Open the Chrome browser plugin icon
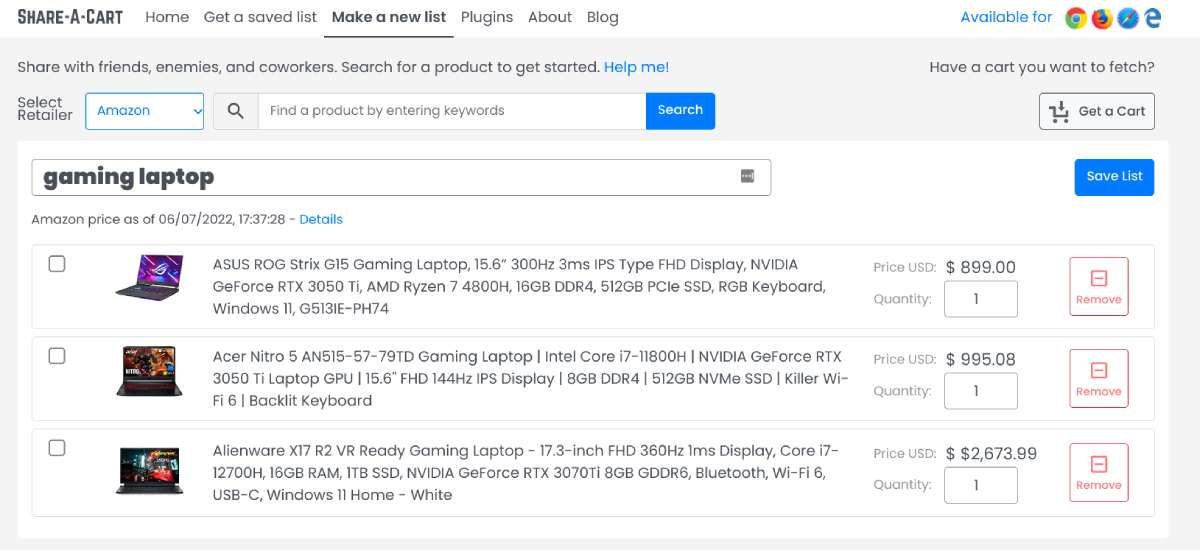This screenshot has height=550, width=1200. [1076, 17]
